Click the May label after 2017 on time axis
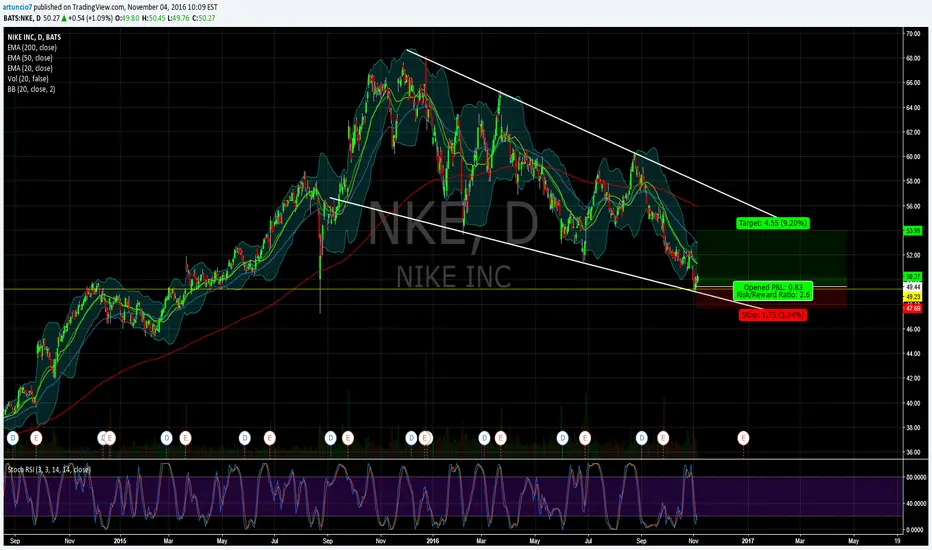Image resolution: width=932 pixels, height=550 pixels. 854,541
